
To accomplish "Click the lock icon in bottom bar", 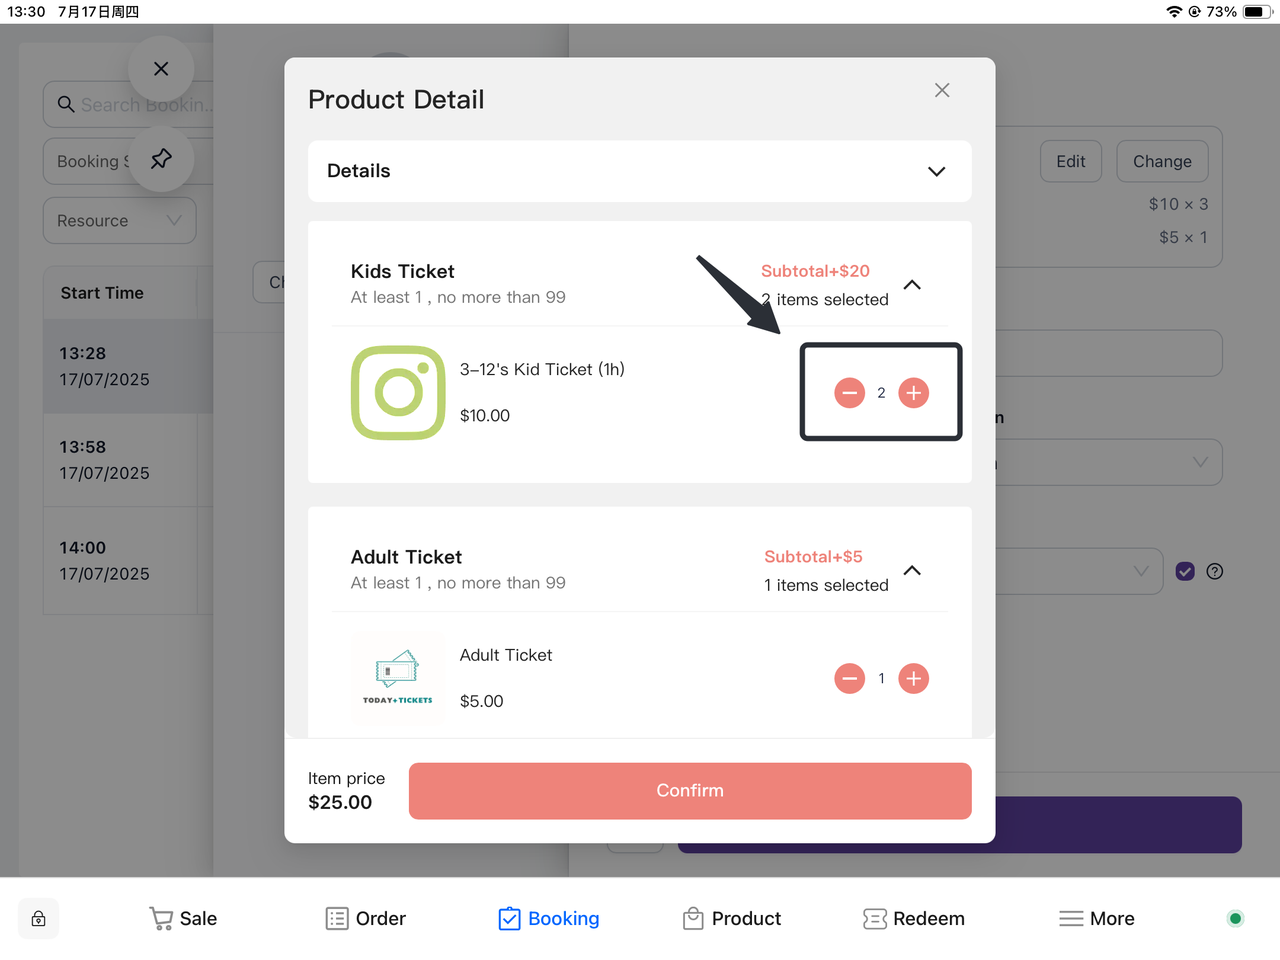I will click(x=39, y=919).
